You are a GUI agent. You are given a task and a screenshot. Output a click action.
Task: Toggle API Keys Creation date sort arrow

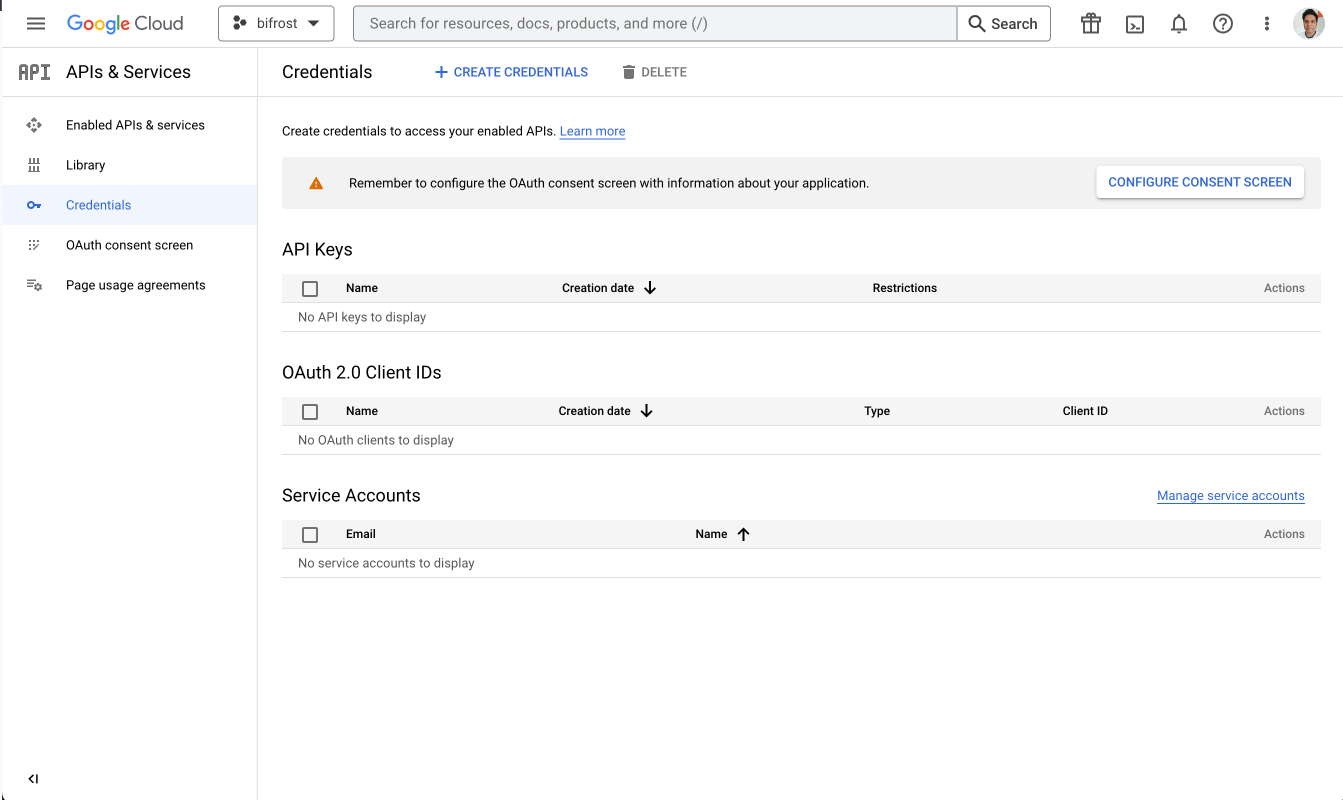[650, 288]
